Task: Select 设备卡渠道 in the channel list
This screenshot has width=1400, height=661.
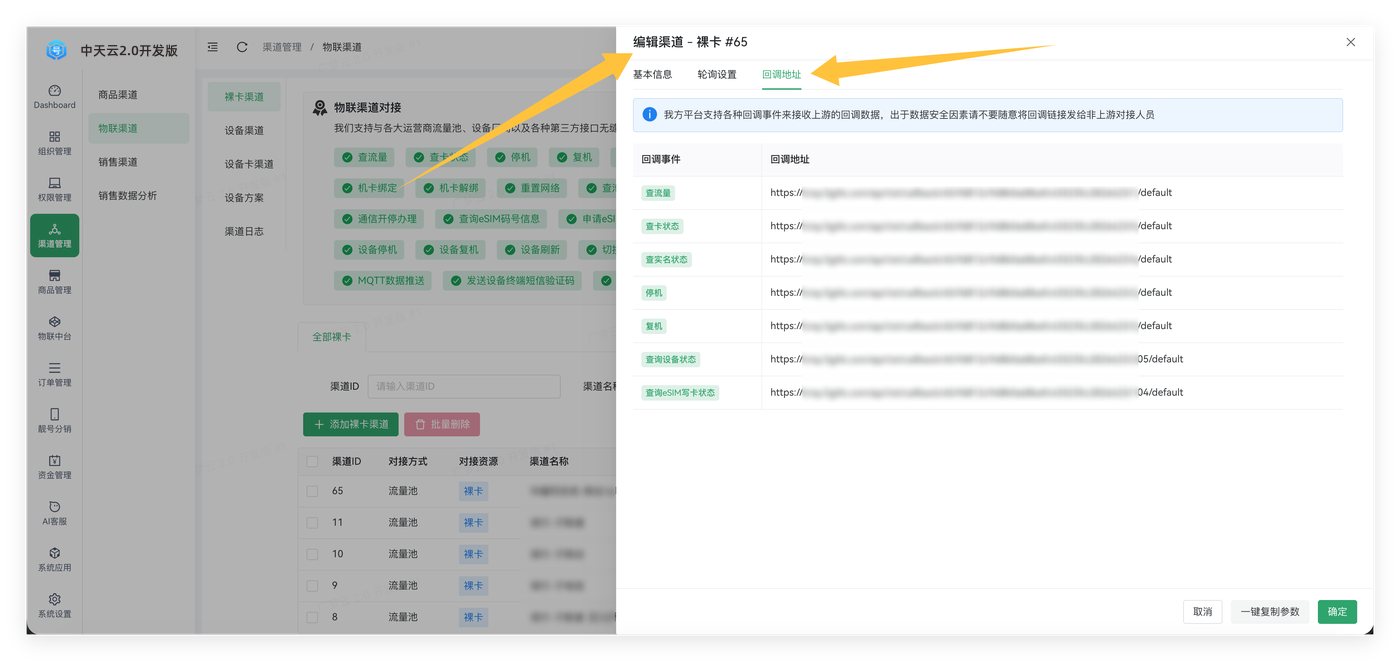Action: point(249,164)
